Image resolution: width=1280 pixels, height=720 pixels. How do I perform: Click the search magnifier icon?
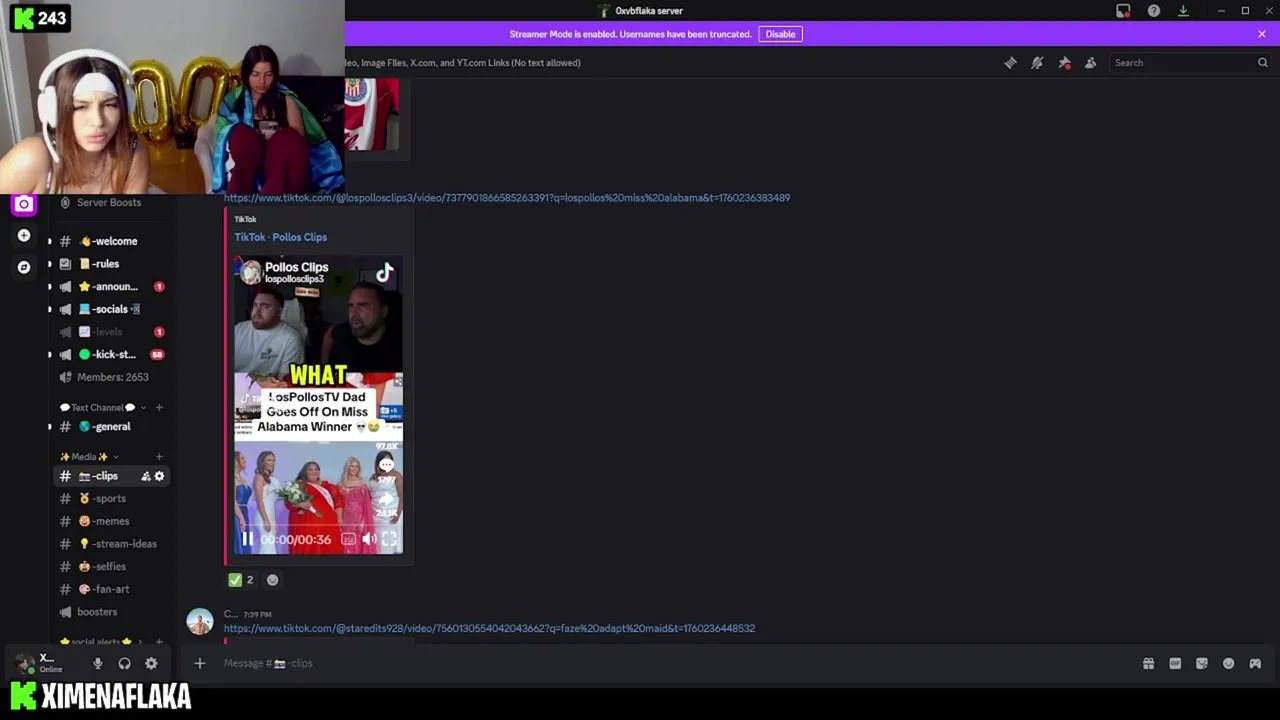pos(1262,63)
